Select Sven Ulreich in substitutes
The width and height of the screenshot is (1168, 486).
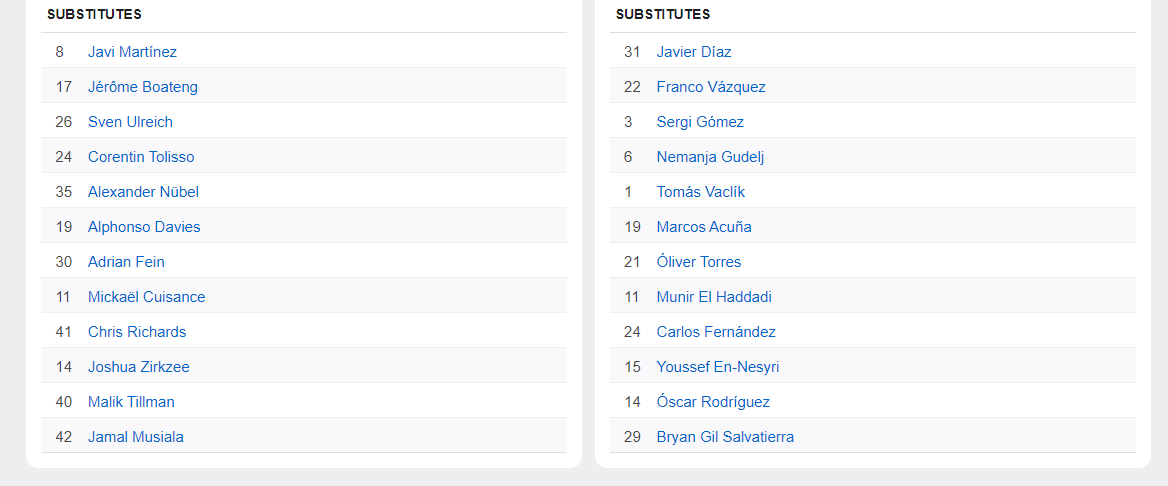[130, 122]
